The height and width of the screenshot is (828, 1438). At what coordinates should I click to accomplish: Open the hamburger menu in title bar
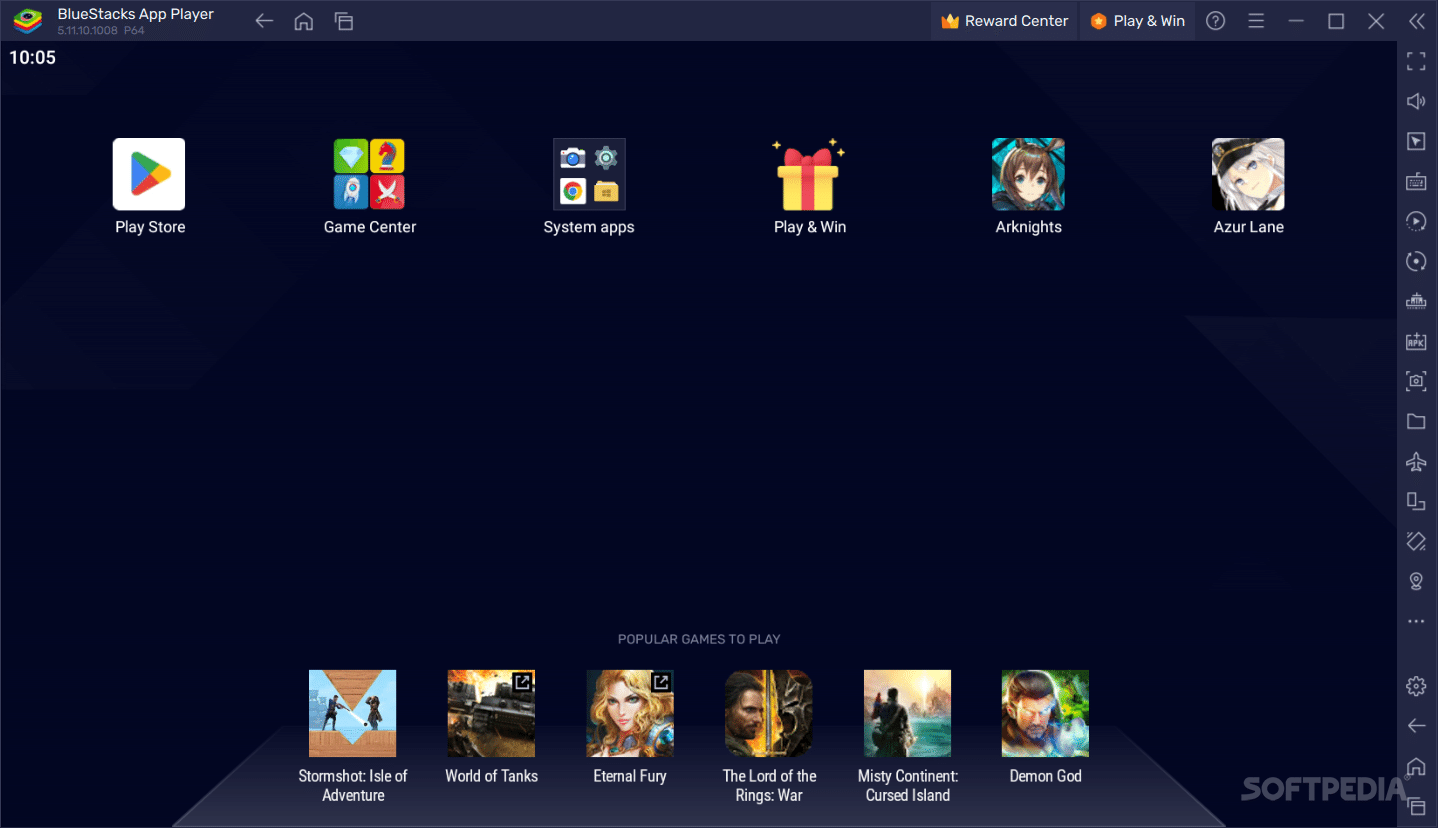1256,21
